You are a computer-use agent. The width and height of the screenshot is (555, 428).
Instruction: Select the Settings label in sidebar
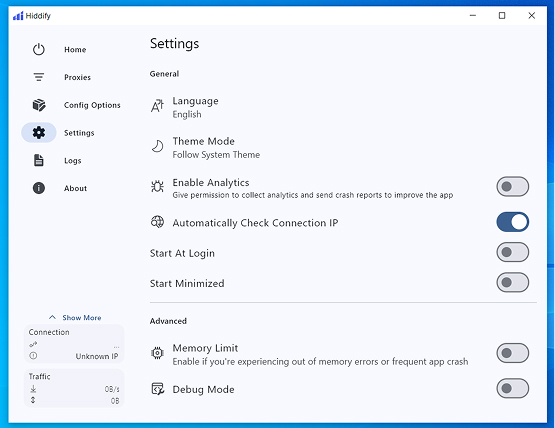[x=79, y=133]
